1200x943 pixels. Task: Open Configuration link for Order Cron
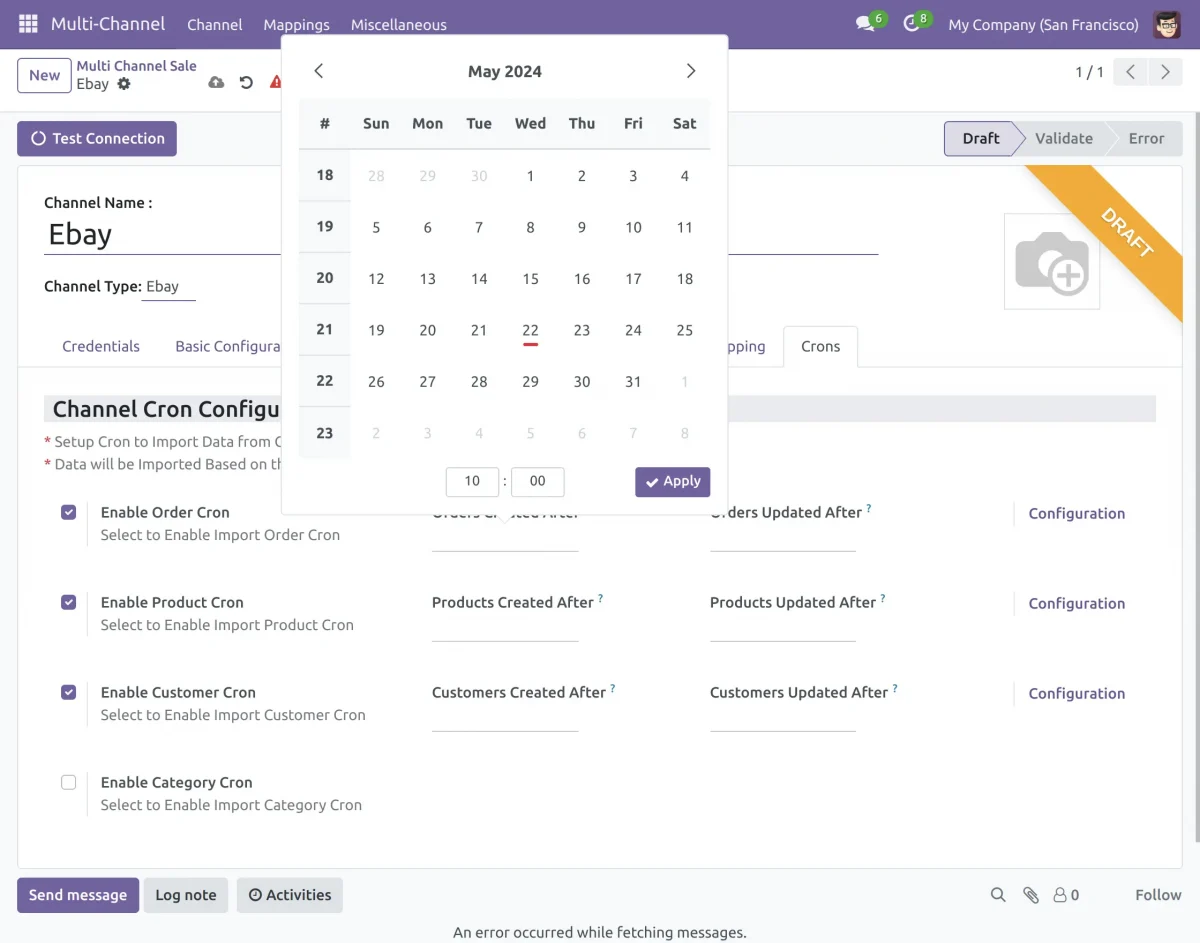click(1077, 514)
